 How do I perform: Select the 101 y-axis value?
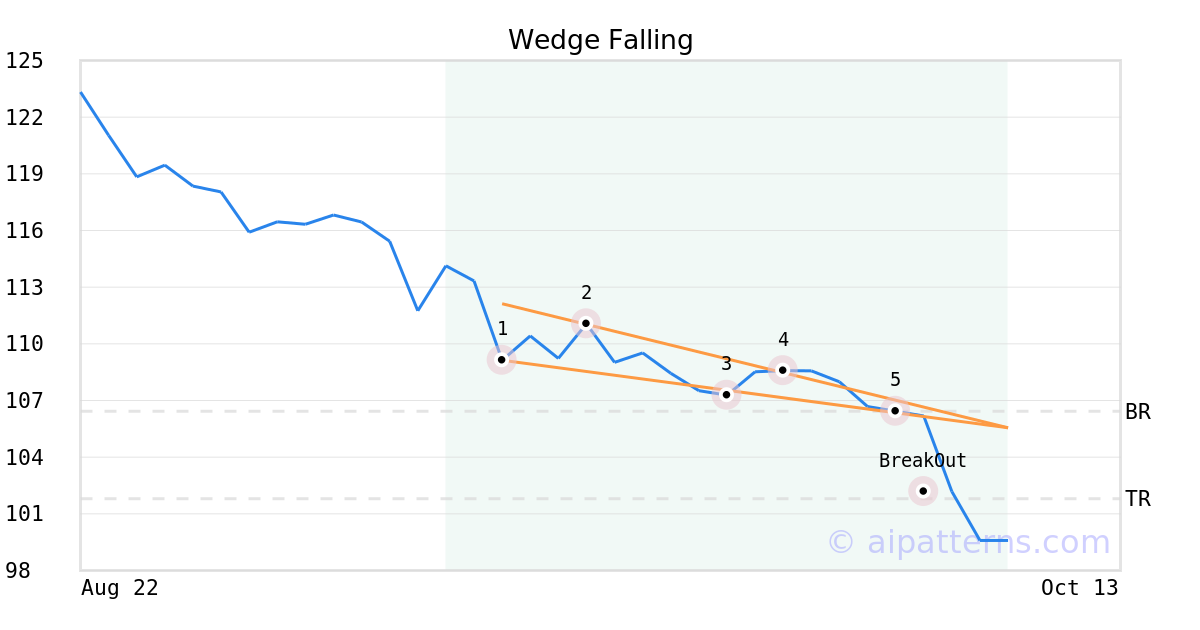24,514
